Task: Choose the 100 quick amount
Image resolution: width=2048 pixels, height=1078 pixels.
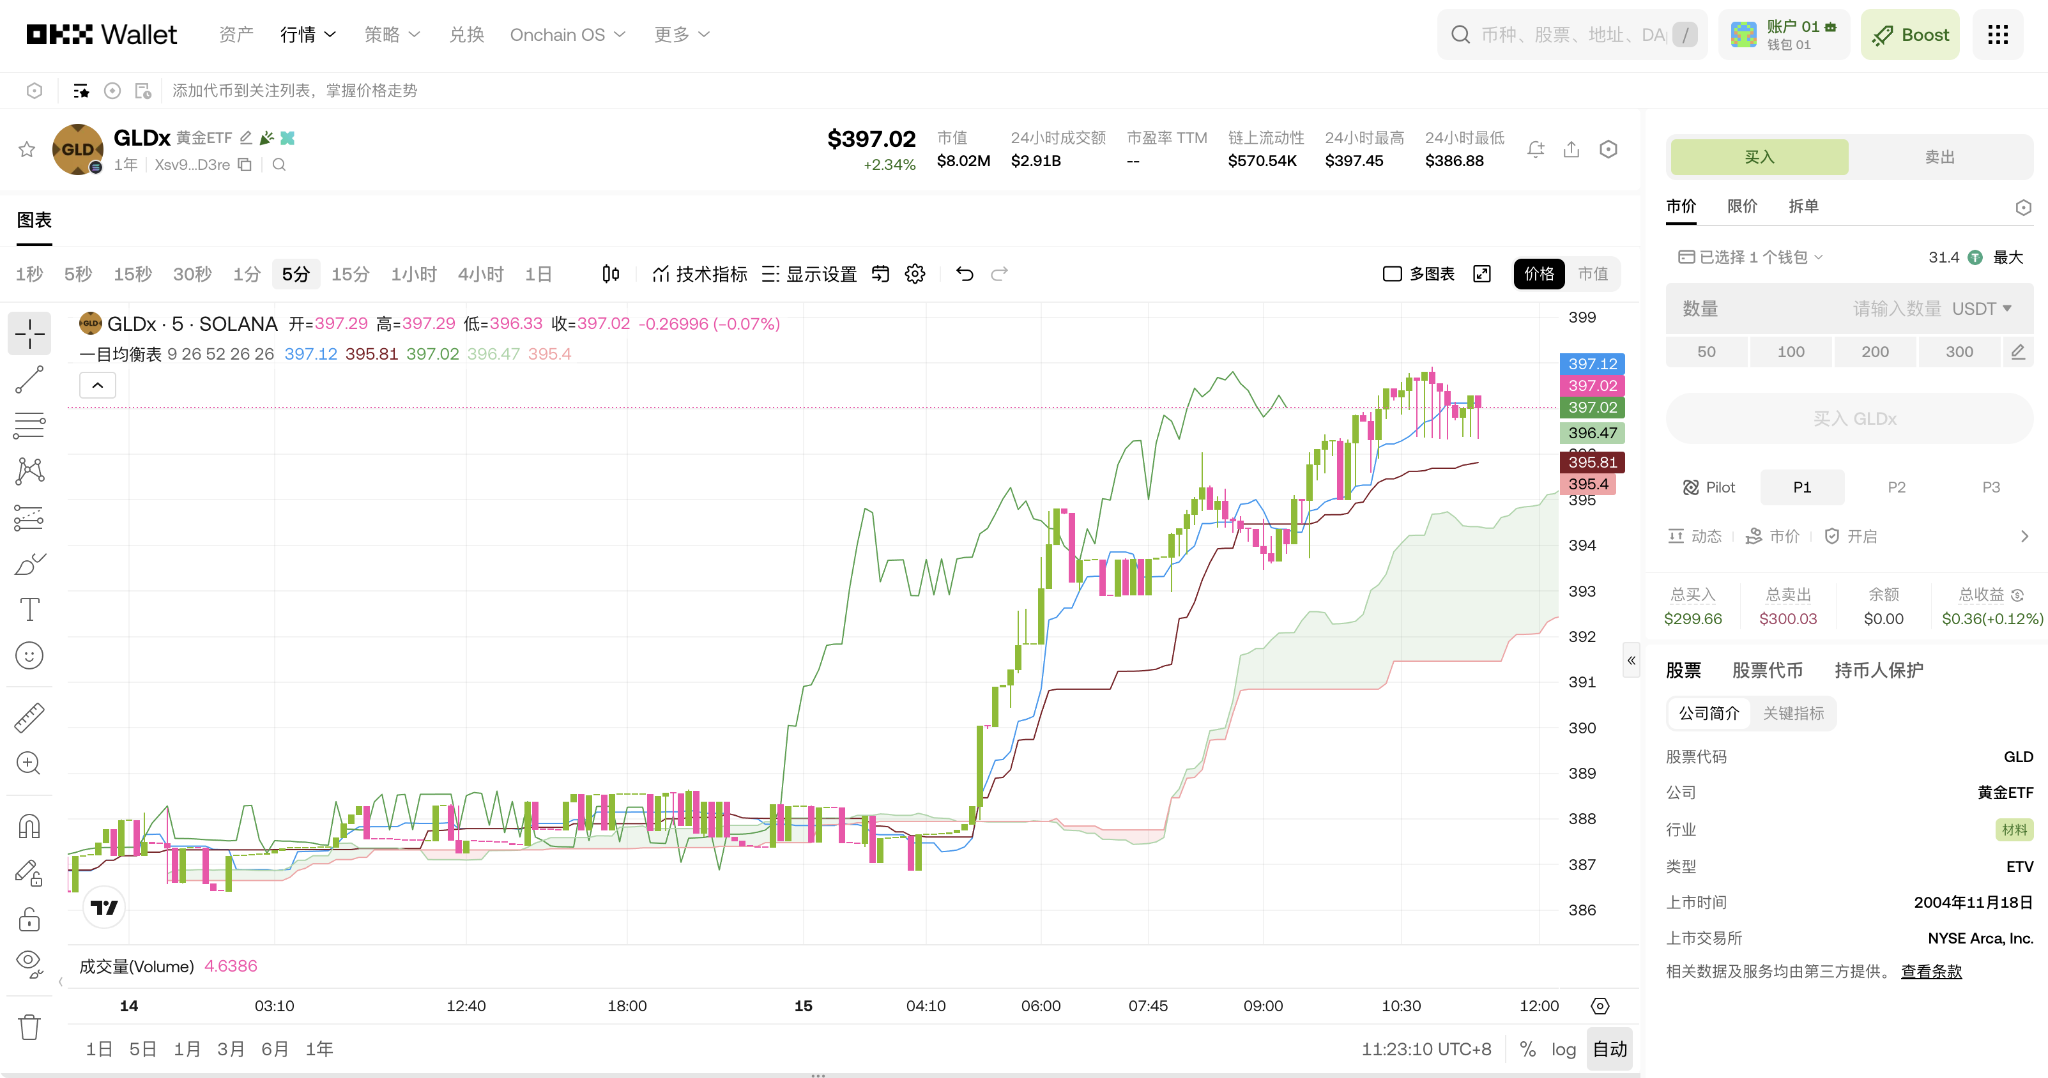Action: [x=1791, y=352]
